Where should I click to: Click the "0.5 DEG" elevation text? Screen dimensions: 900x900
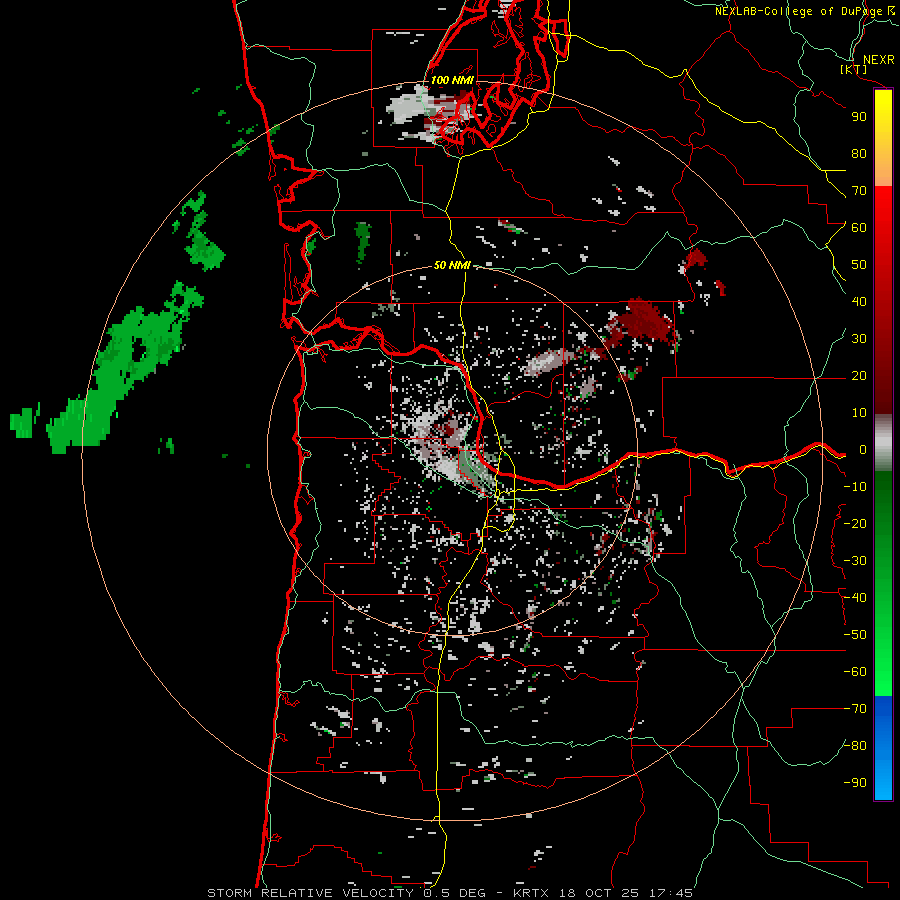tap(455, 893)
